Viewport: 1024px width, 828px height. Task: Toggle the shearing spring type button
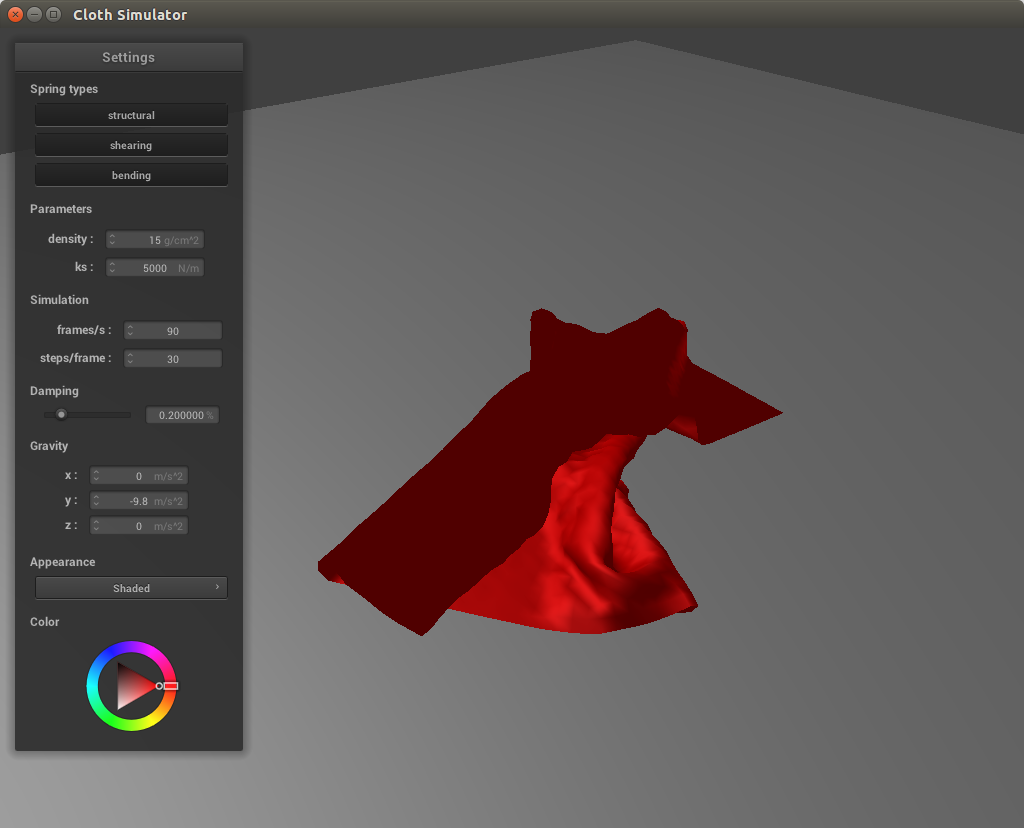click(x=131, y=145)
